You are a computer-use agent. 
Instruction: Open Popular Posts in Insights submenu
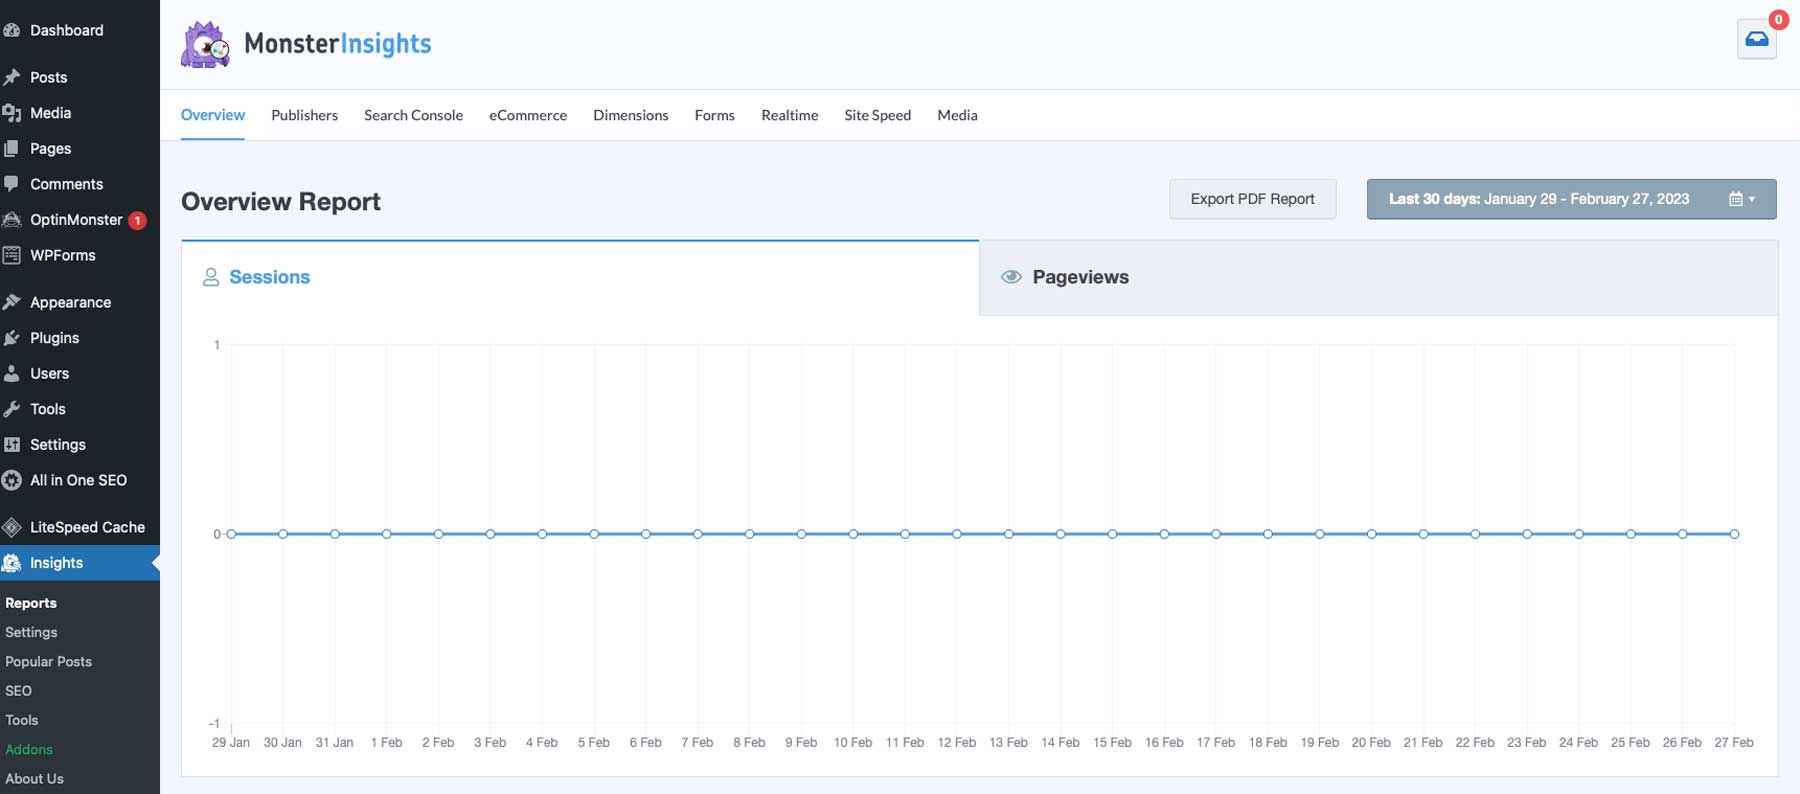(x=48, y=661)
